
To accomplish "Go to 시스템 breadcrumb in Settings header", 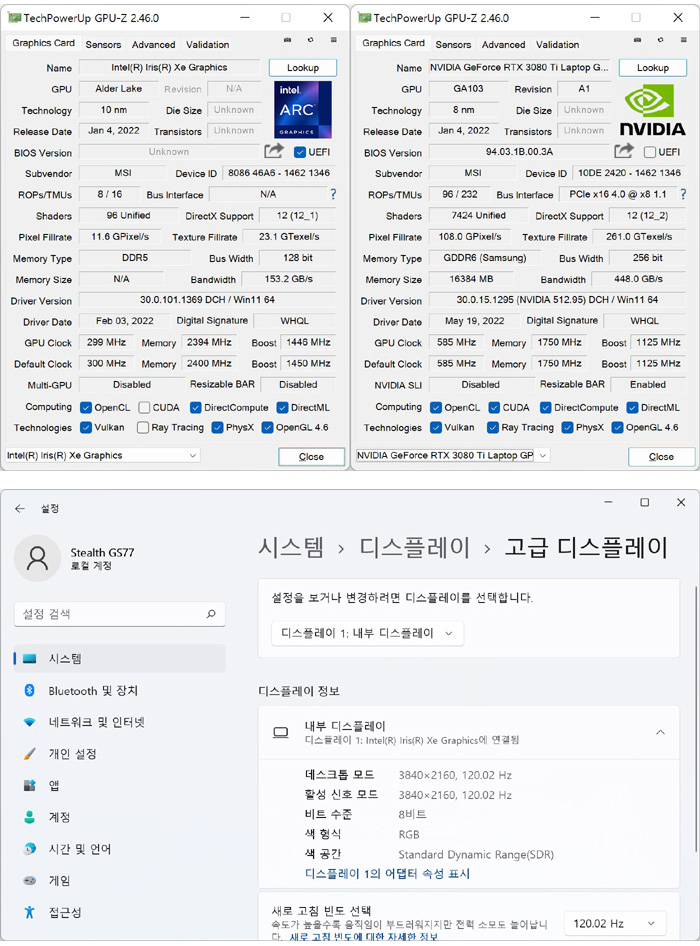I will click(291, 548).
